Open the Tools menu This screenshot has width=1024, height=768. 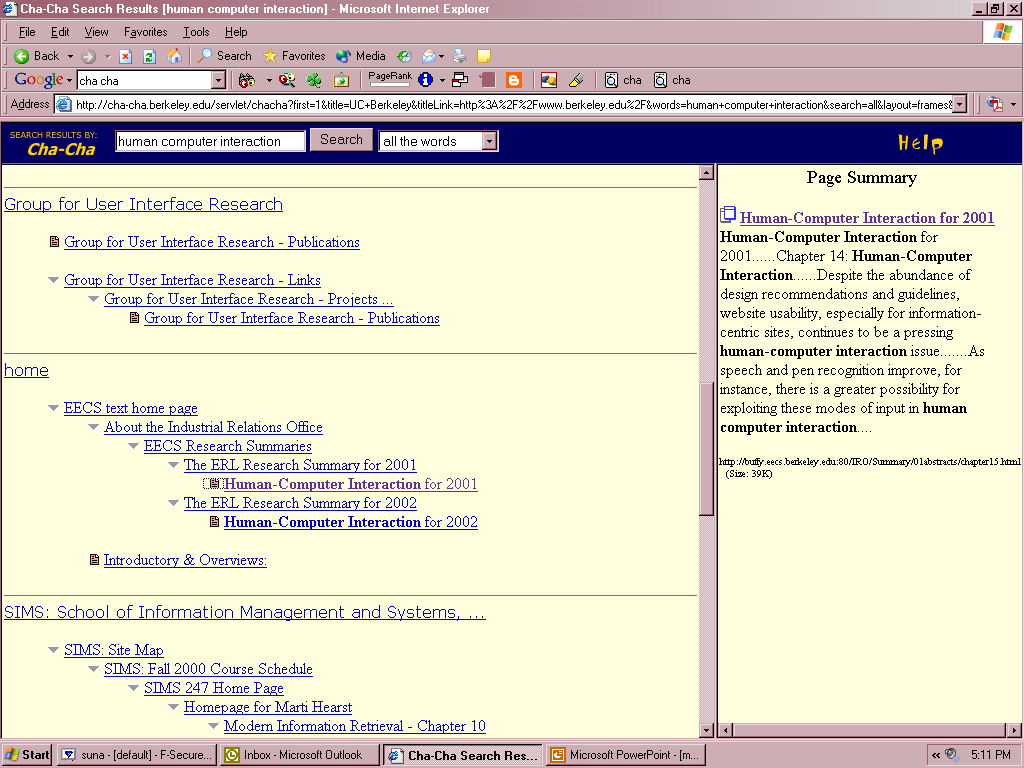(196, 32)
